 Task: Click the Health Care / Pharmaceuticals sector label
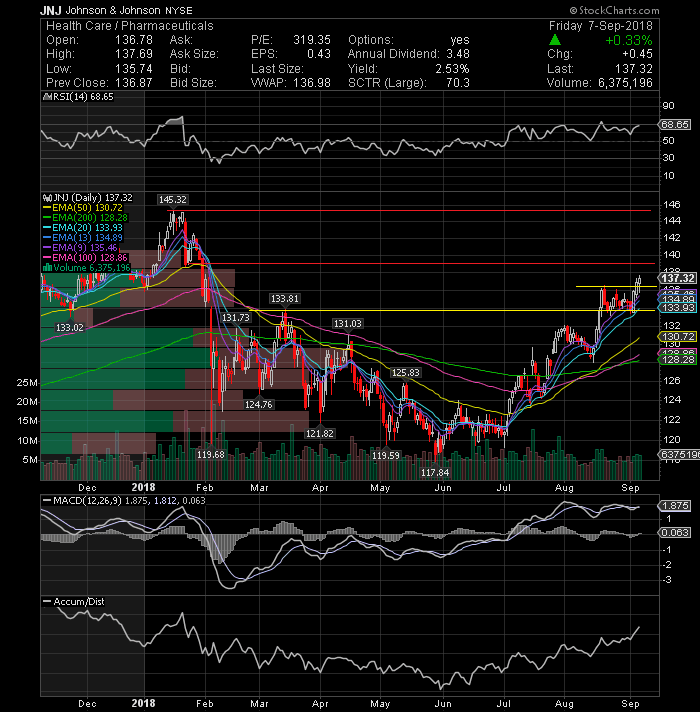click(130, 26)
